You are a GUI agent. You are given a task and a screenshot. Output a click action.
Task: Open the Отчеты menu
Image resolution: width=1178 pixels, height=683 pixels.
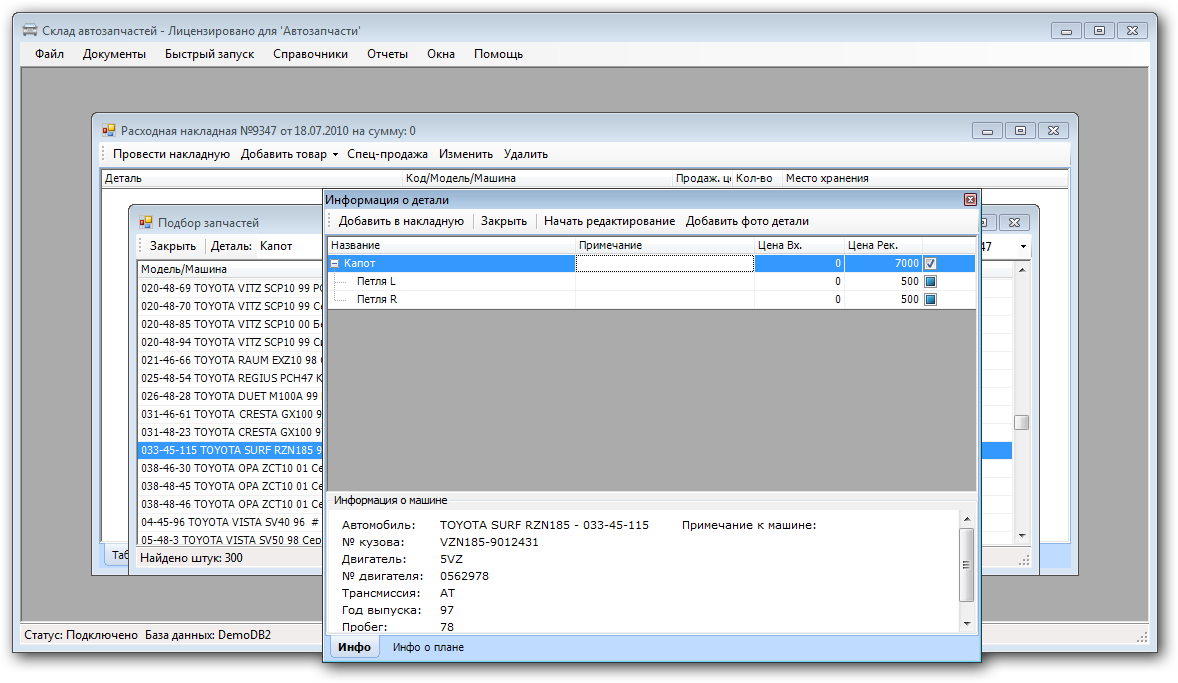pyautogui.click(x=387, y=54)
